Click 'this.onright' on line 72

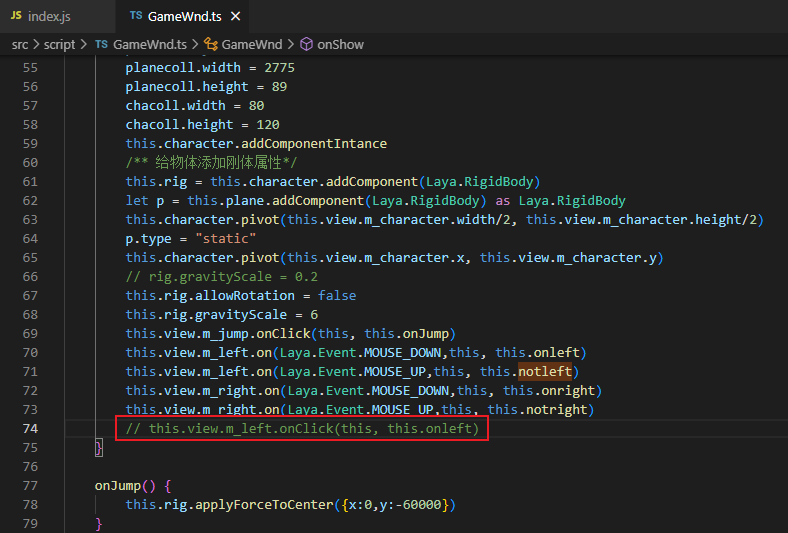(x=549, y=391)
